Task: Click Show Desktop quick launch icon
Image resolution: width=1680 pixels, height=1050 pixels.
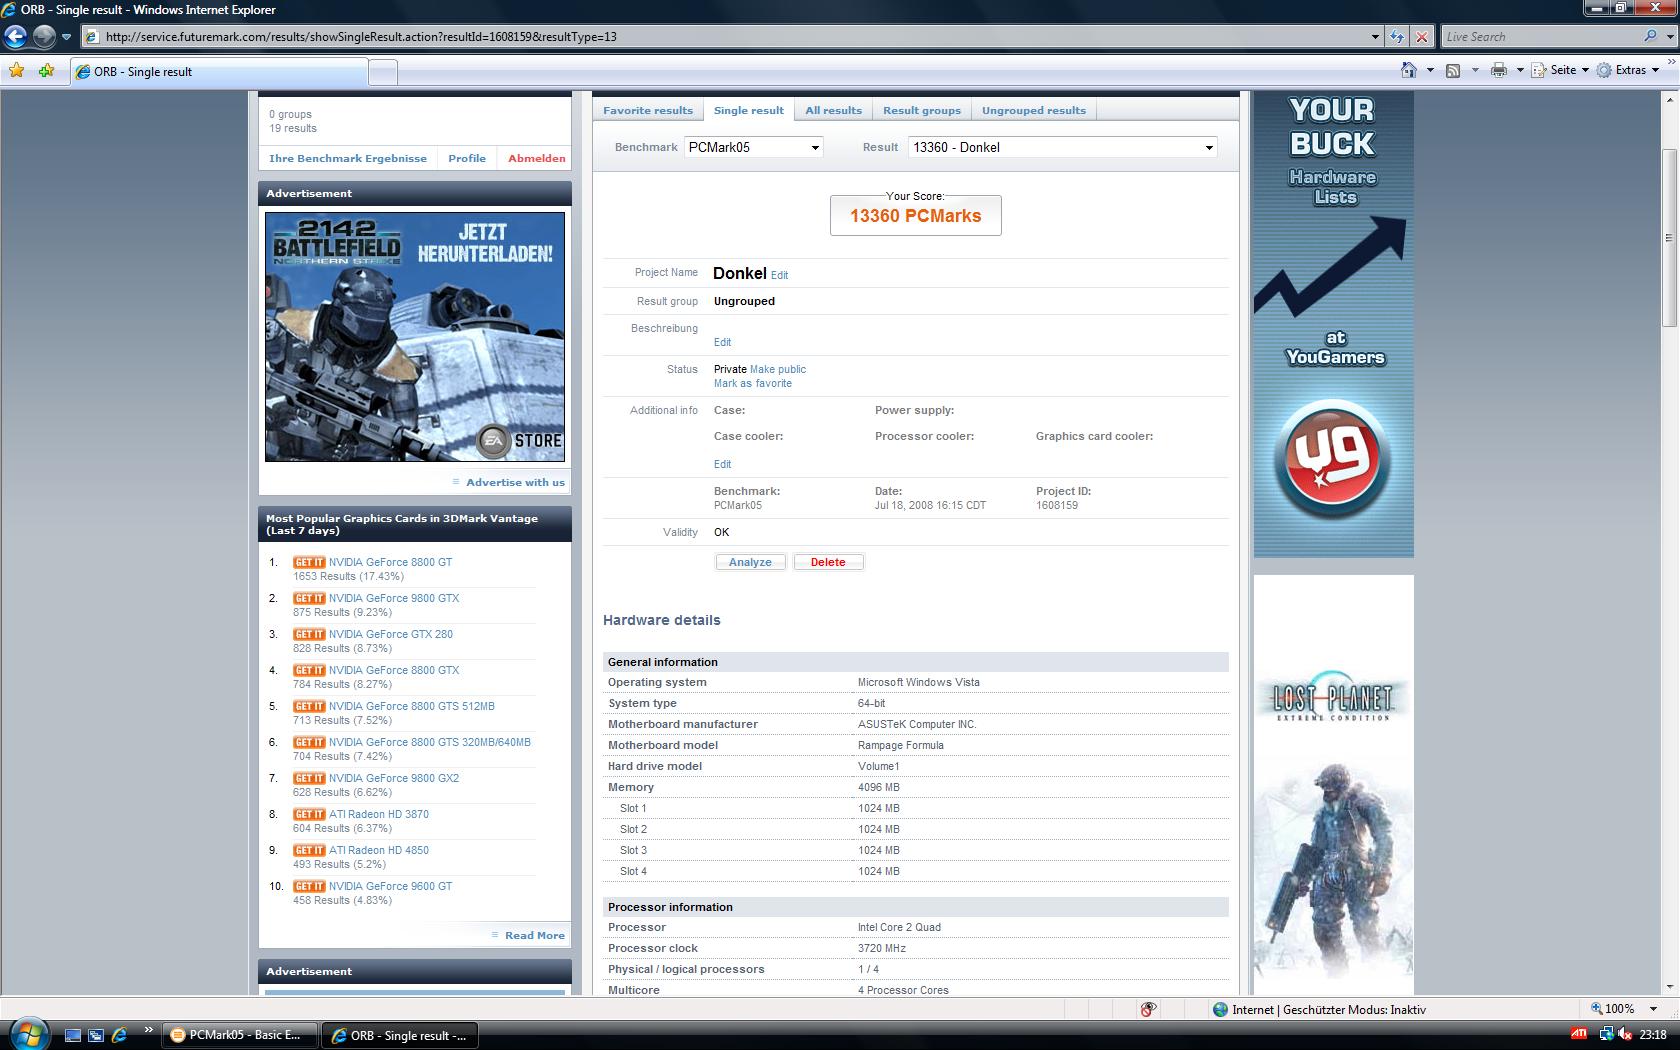Action: pyautogui.click(x=73, y=1035)
